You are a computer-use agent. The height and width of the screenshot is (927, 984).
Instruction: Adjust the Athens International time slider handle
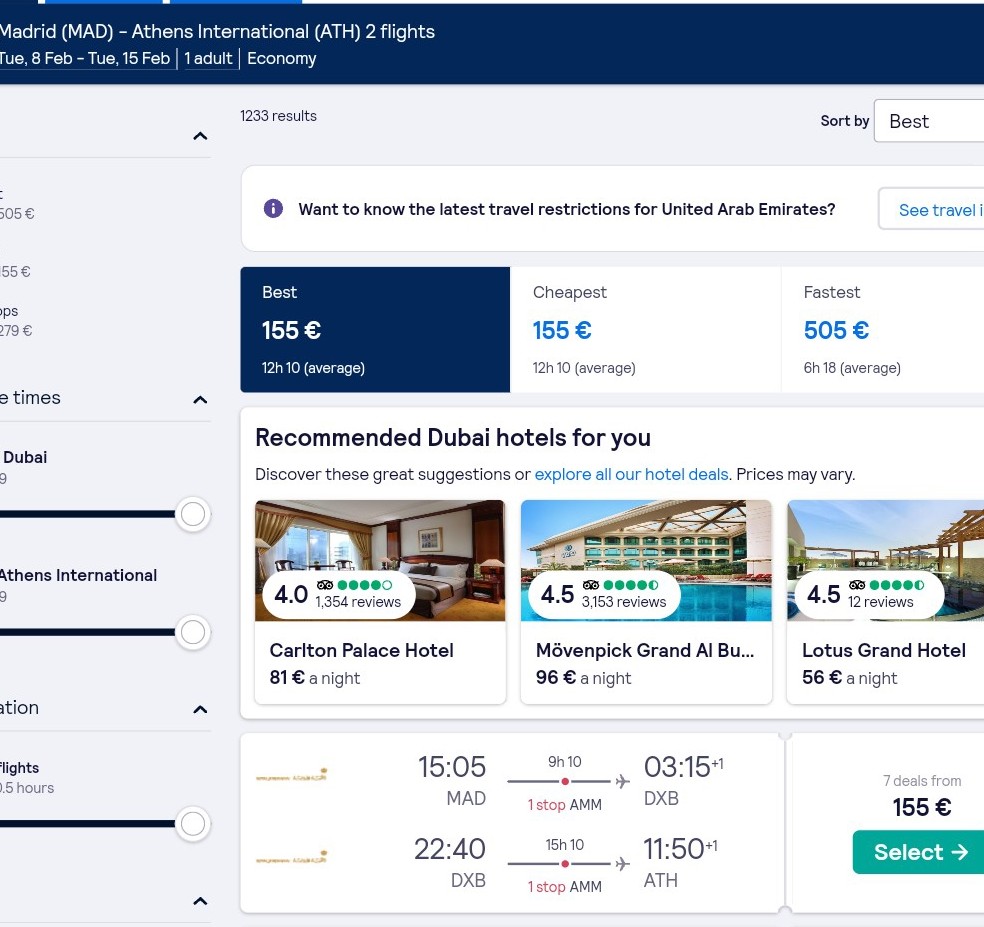pyautogui.click(x=193, y=632)
